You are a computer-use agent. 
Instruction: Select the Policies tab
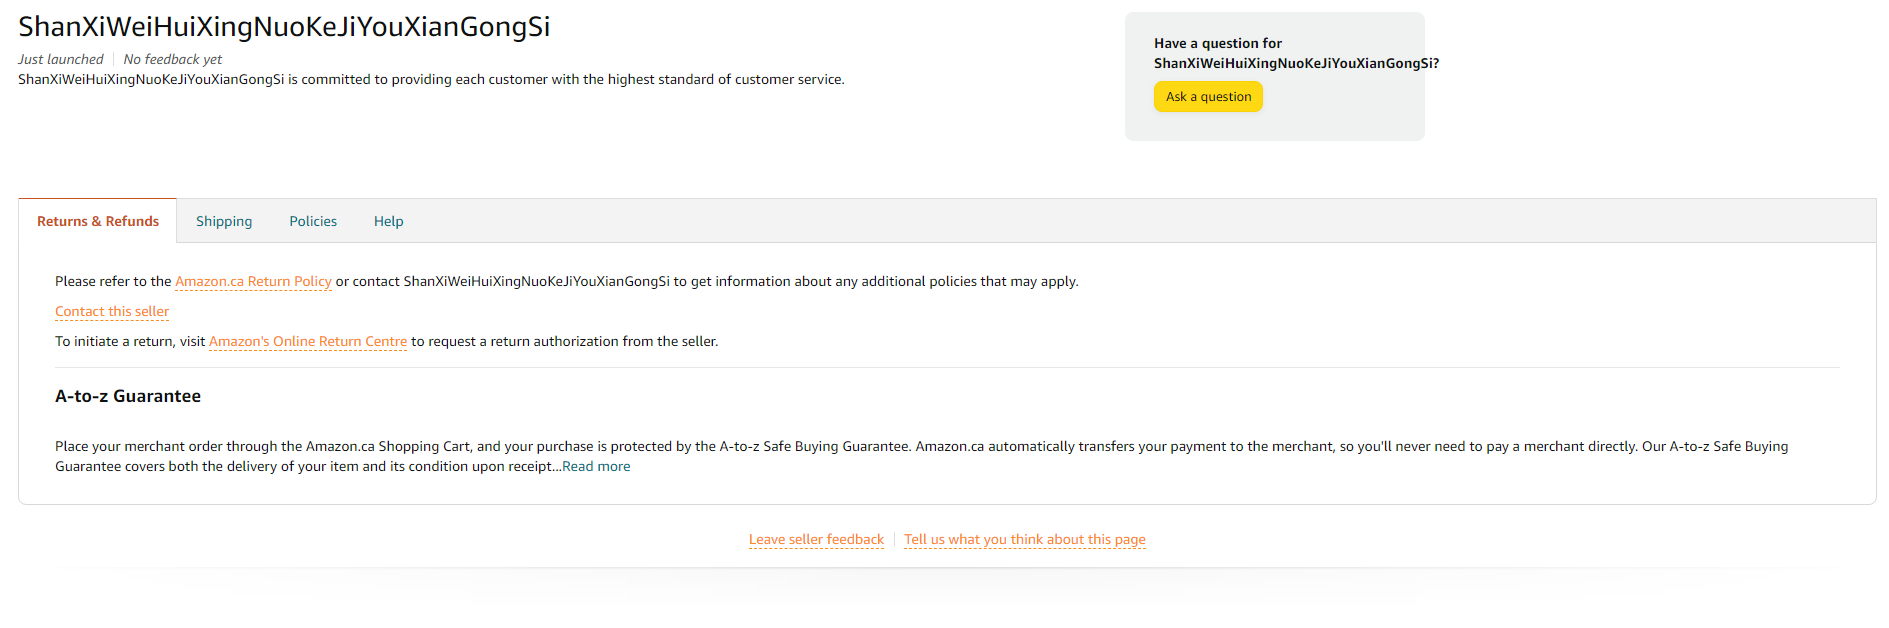(313, 221)
